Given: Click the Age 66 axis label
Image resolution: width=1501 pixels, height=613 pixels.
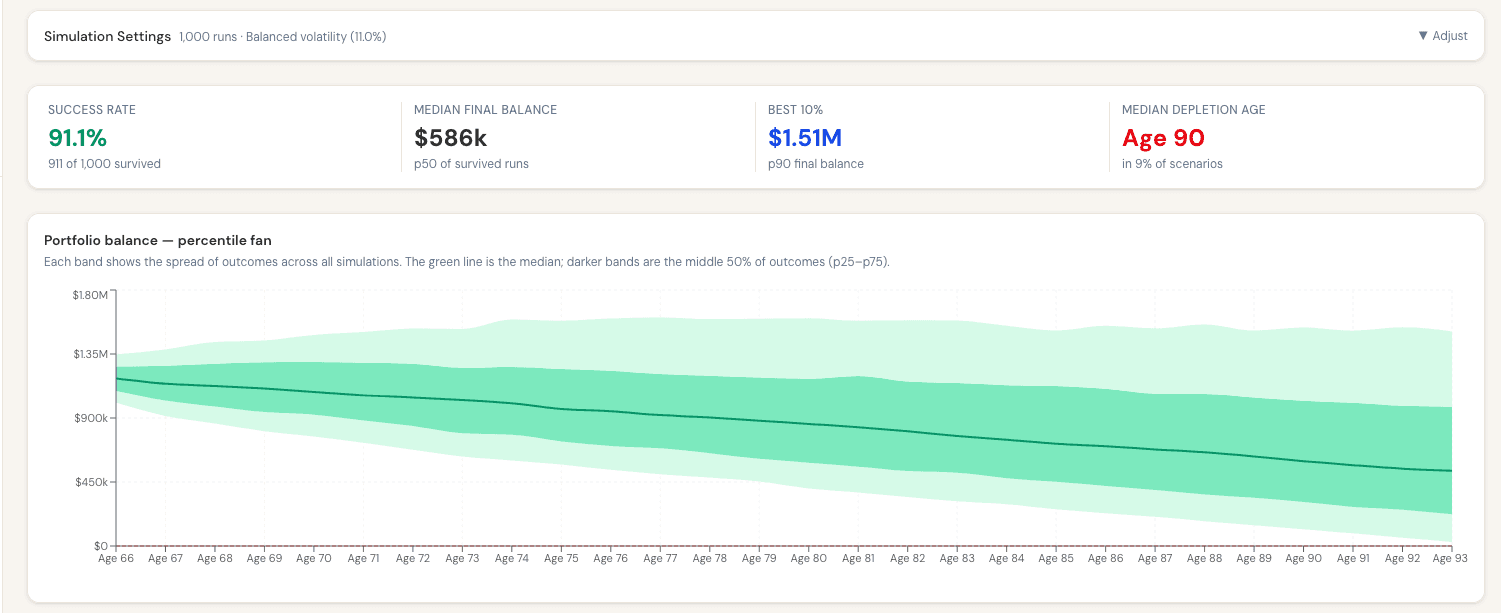Looking at the screenshot, I should point(116,559).
